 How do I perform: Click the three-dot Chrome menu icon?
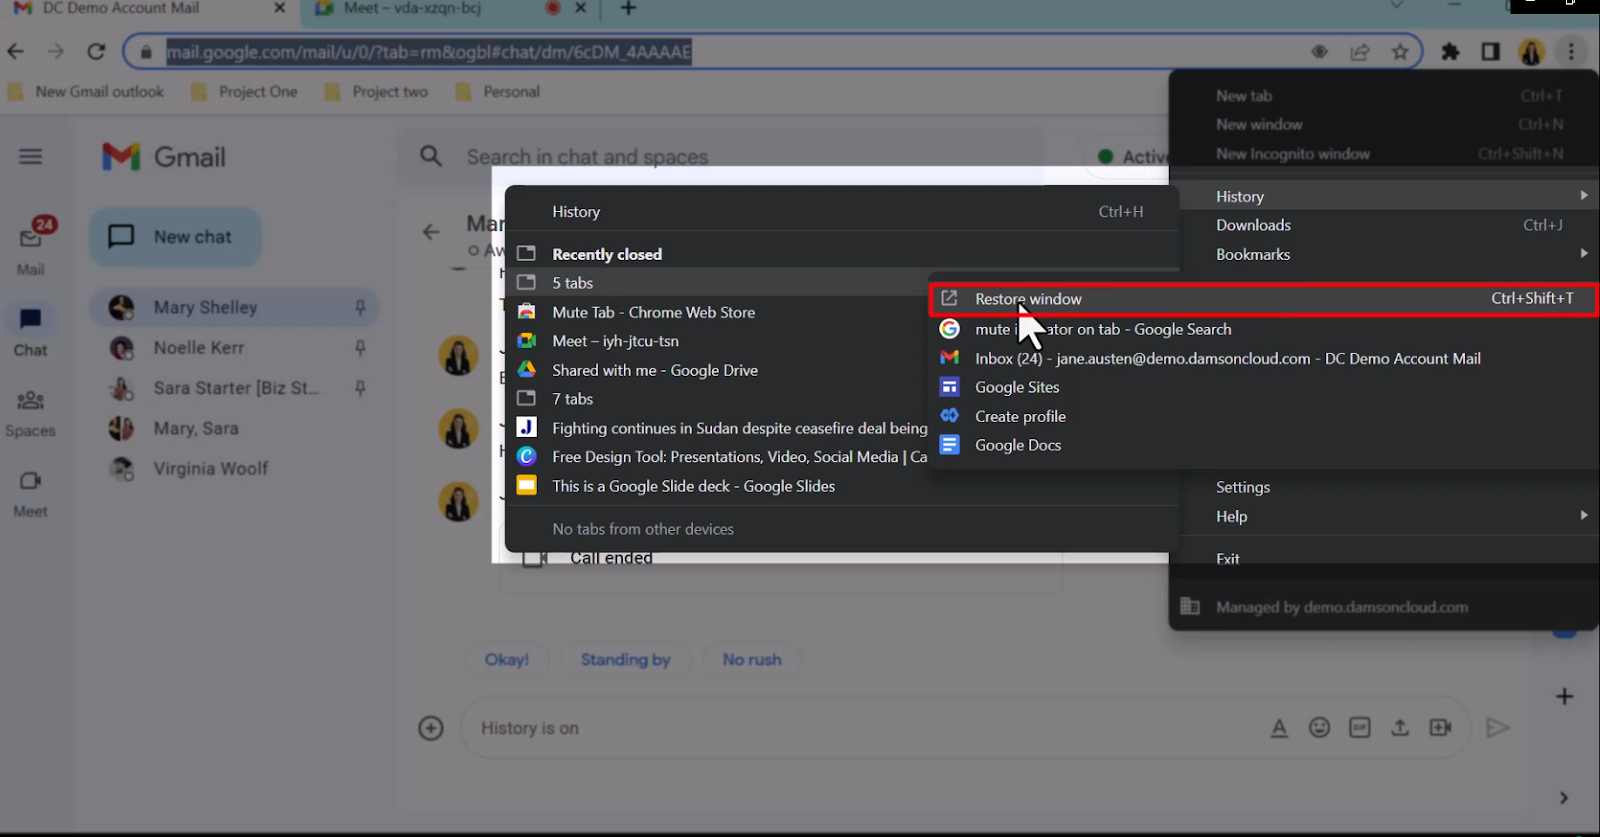pyautogui.click(x=1572, y=52)
